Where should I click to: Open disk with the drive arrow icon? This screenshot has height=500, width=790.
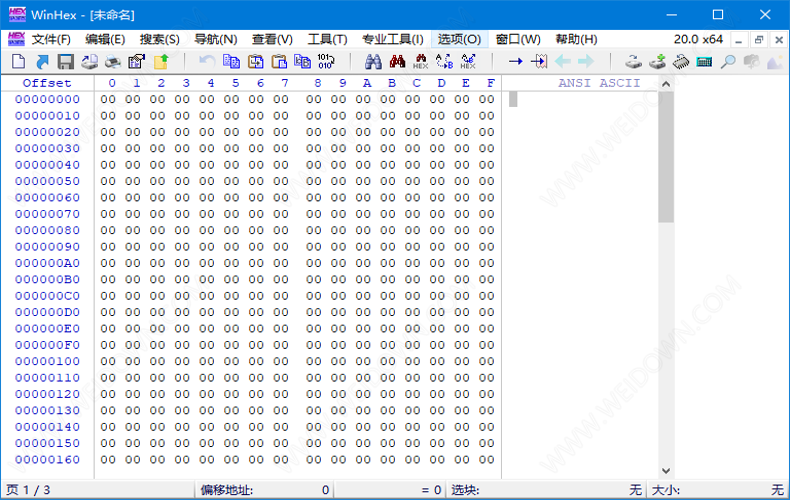pos(633,61)
